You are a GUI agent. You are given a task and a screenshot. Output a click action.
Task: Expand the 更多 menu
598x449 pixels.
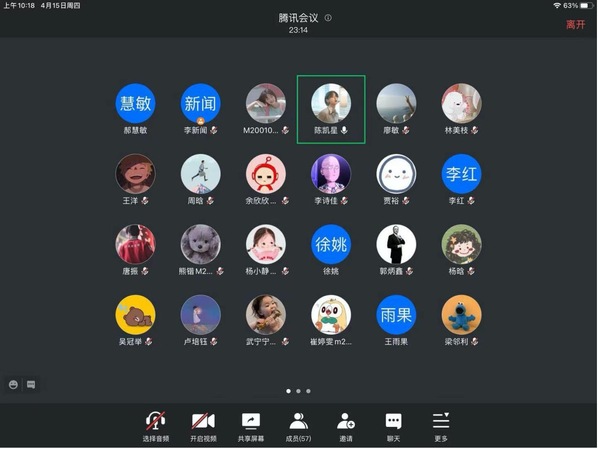point(441,426)
